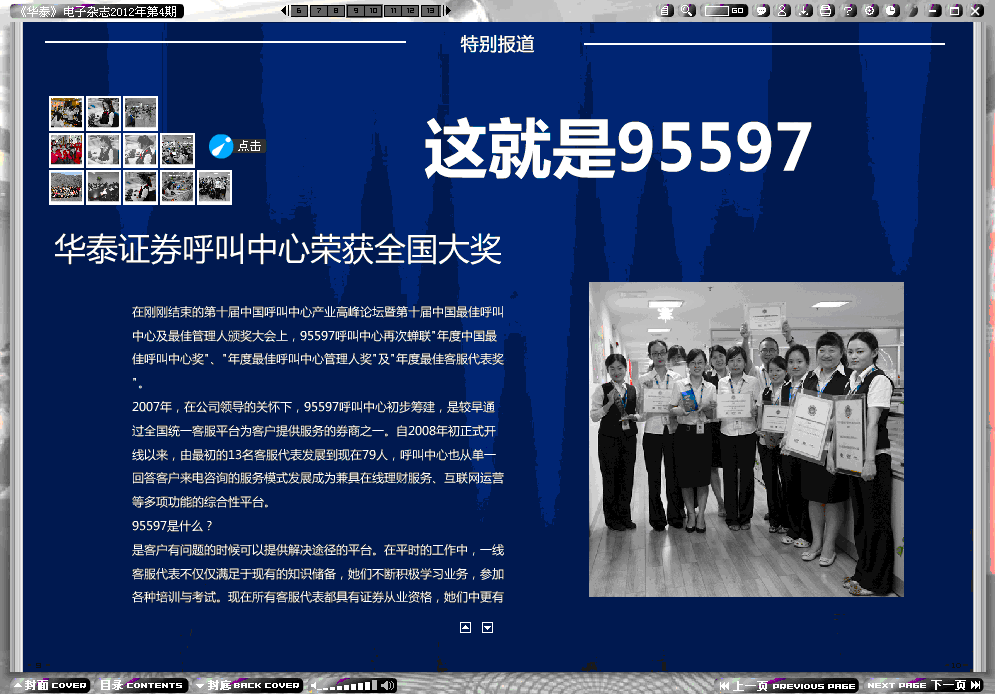Click the first photo thumbnail in the grid
Screen dimensions: 995x694
[66, 112]
